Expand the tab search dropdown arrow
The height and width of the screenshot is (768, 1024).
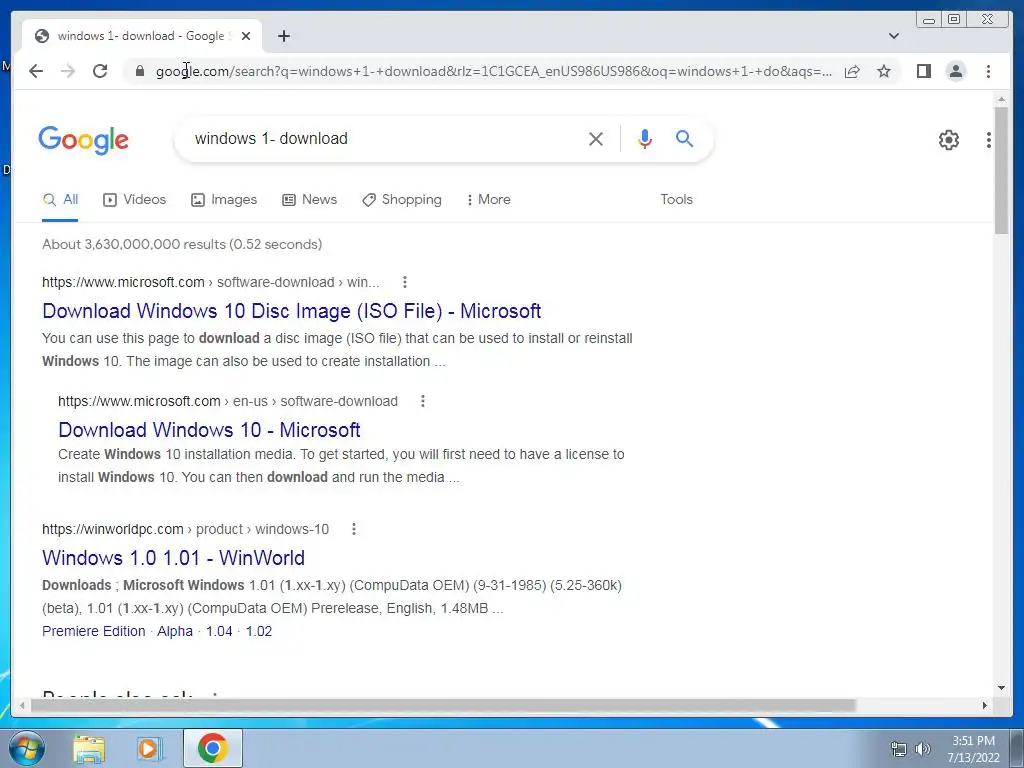tap(894, 36)
